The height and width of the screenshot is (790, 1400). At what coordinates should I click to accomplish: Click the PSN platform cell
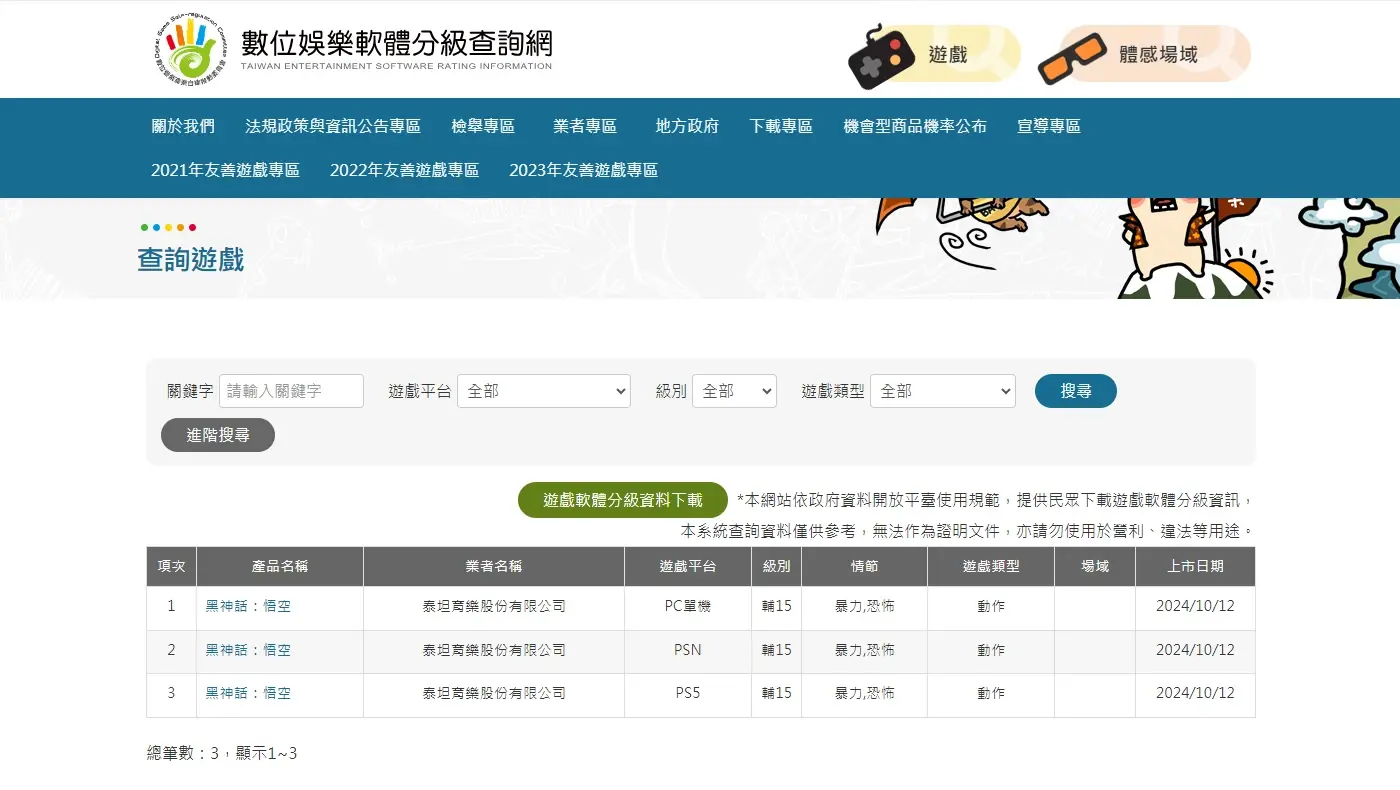pos(688,650)
